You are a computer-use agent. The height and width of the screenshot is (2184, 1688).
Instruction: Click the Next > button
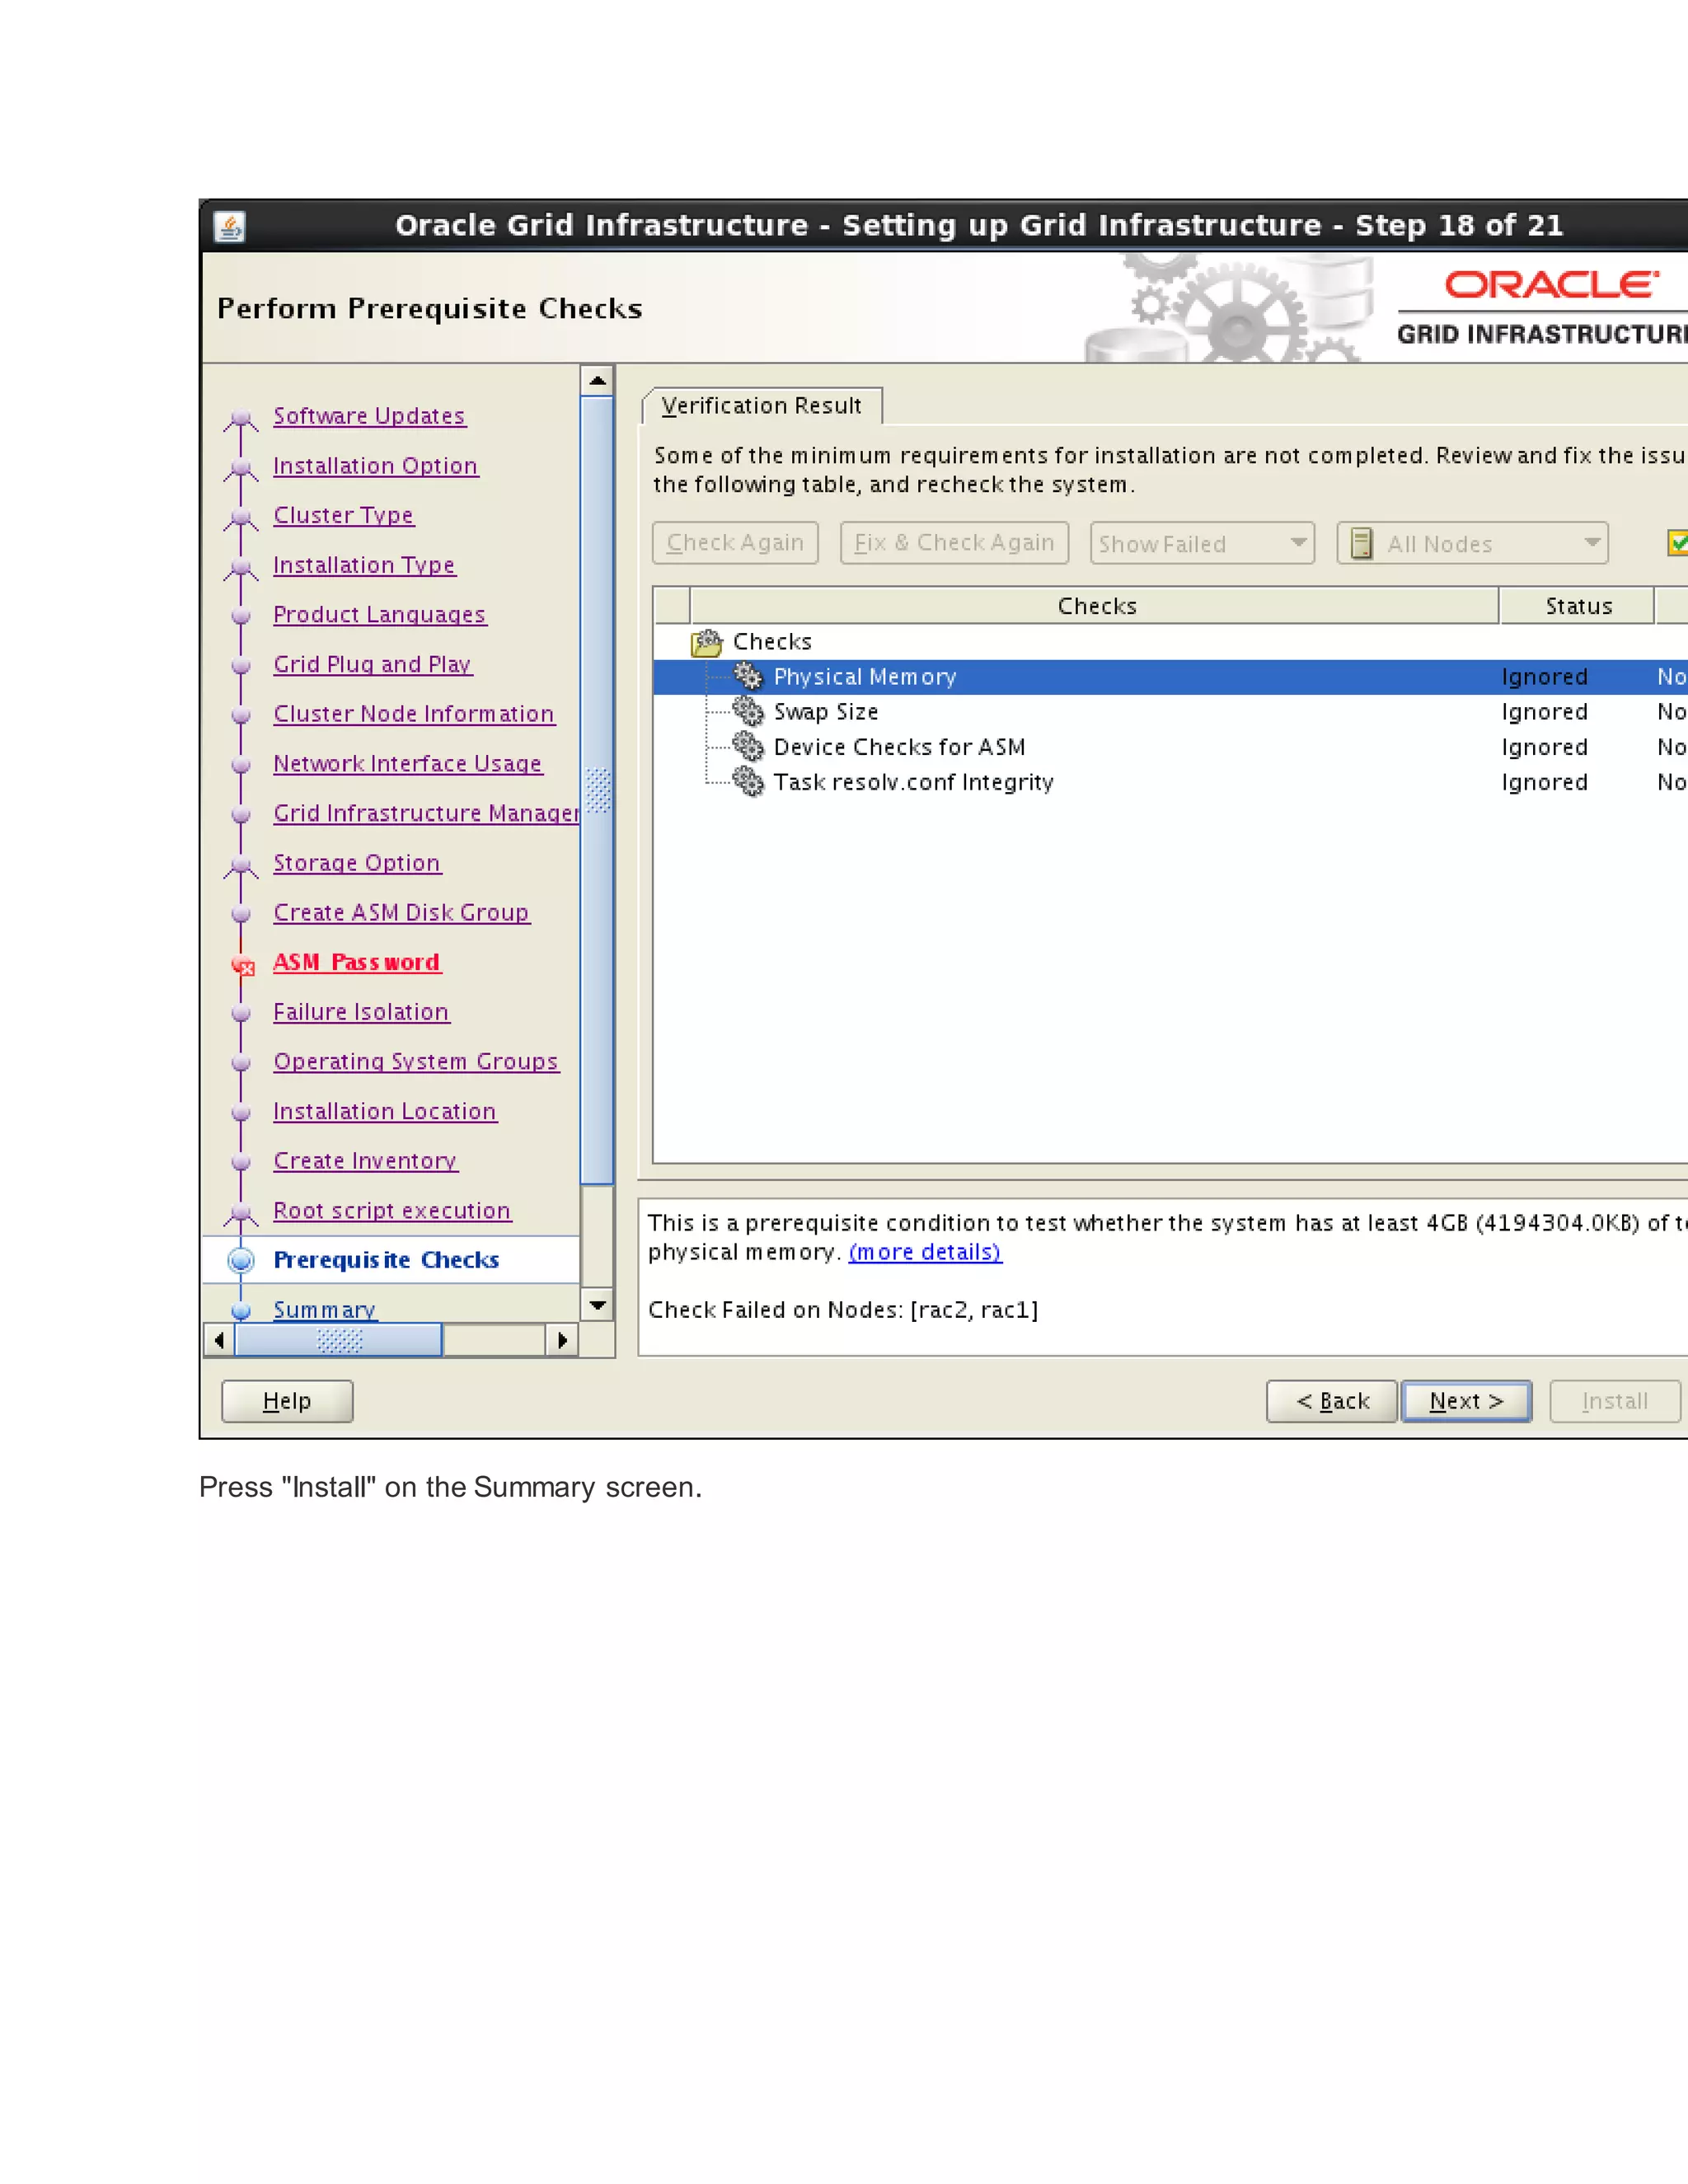(1466, 1401)
